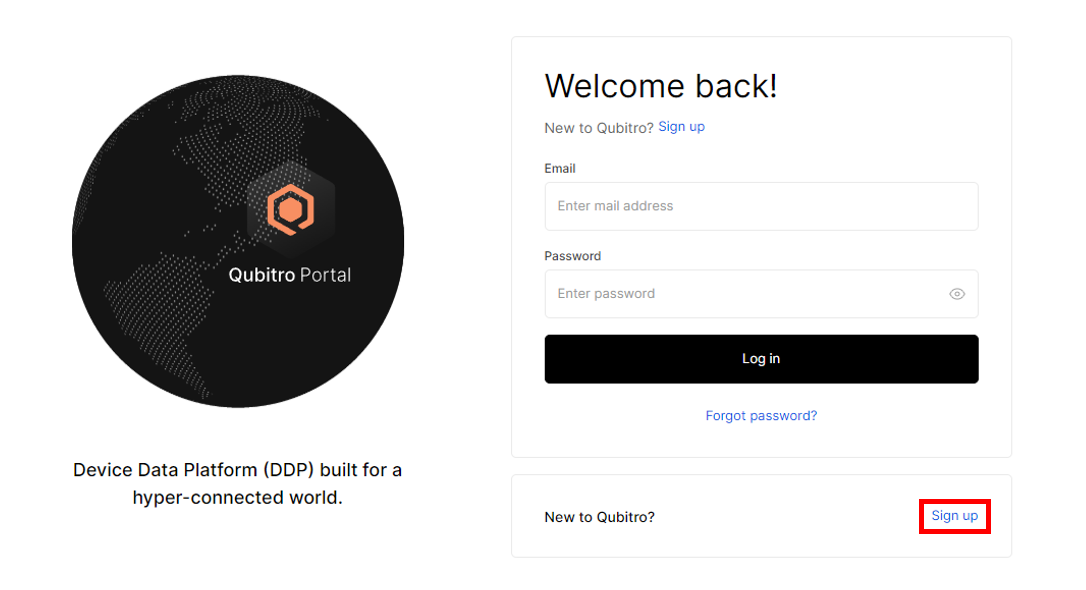Toggle password visibility eye icon
The image size is (1086, 590).
click(956, 294)
